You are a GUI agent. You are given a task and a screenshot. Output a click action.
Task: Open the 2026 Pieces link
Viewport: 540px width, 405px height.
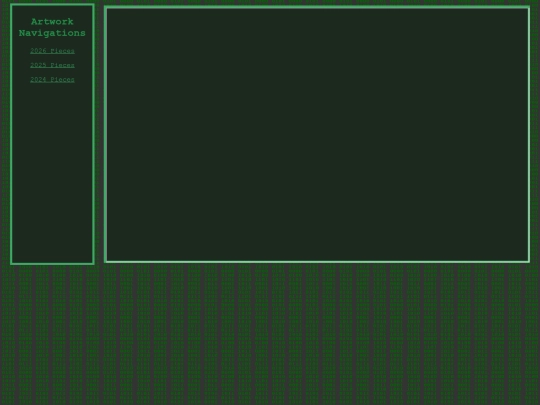(52, 51)
